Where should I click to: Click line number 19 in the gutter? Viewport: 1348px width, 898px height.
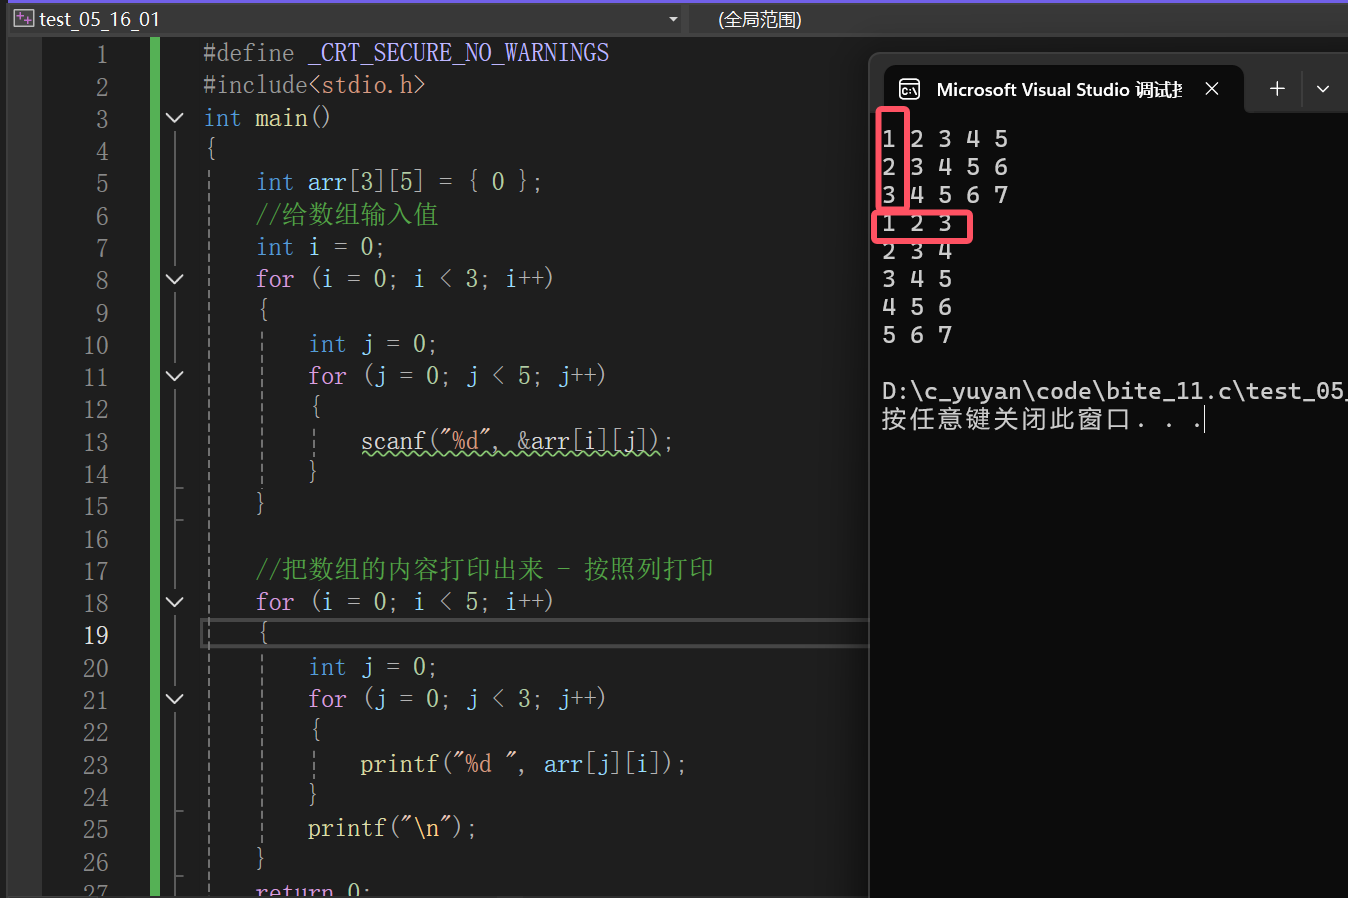96,635
